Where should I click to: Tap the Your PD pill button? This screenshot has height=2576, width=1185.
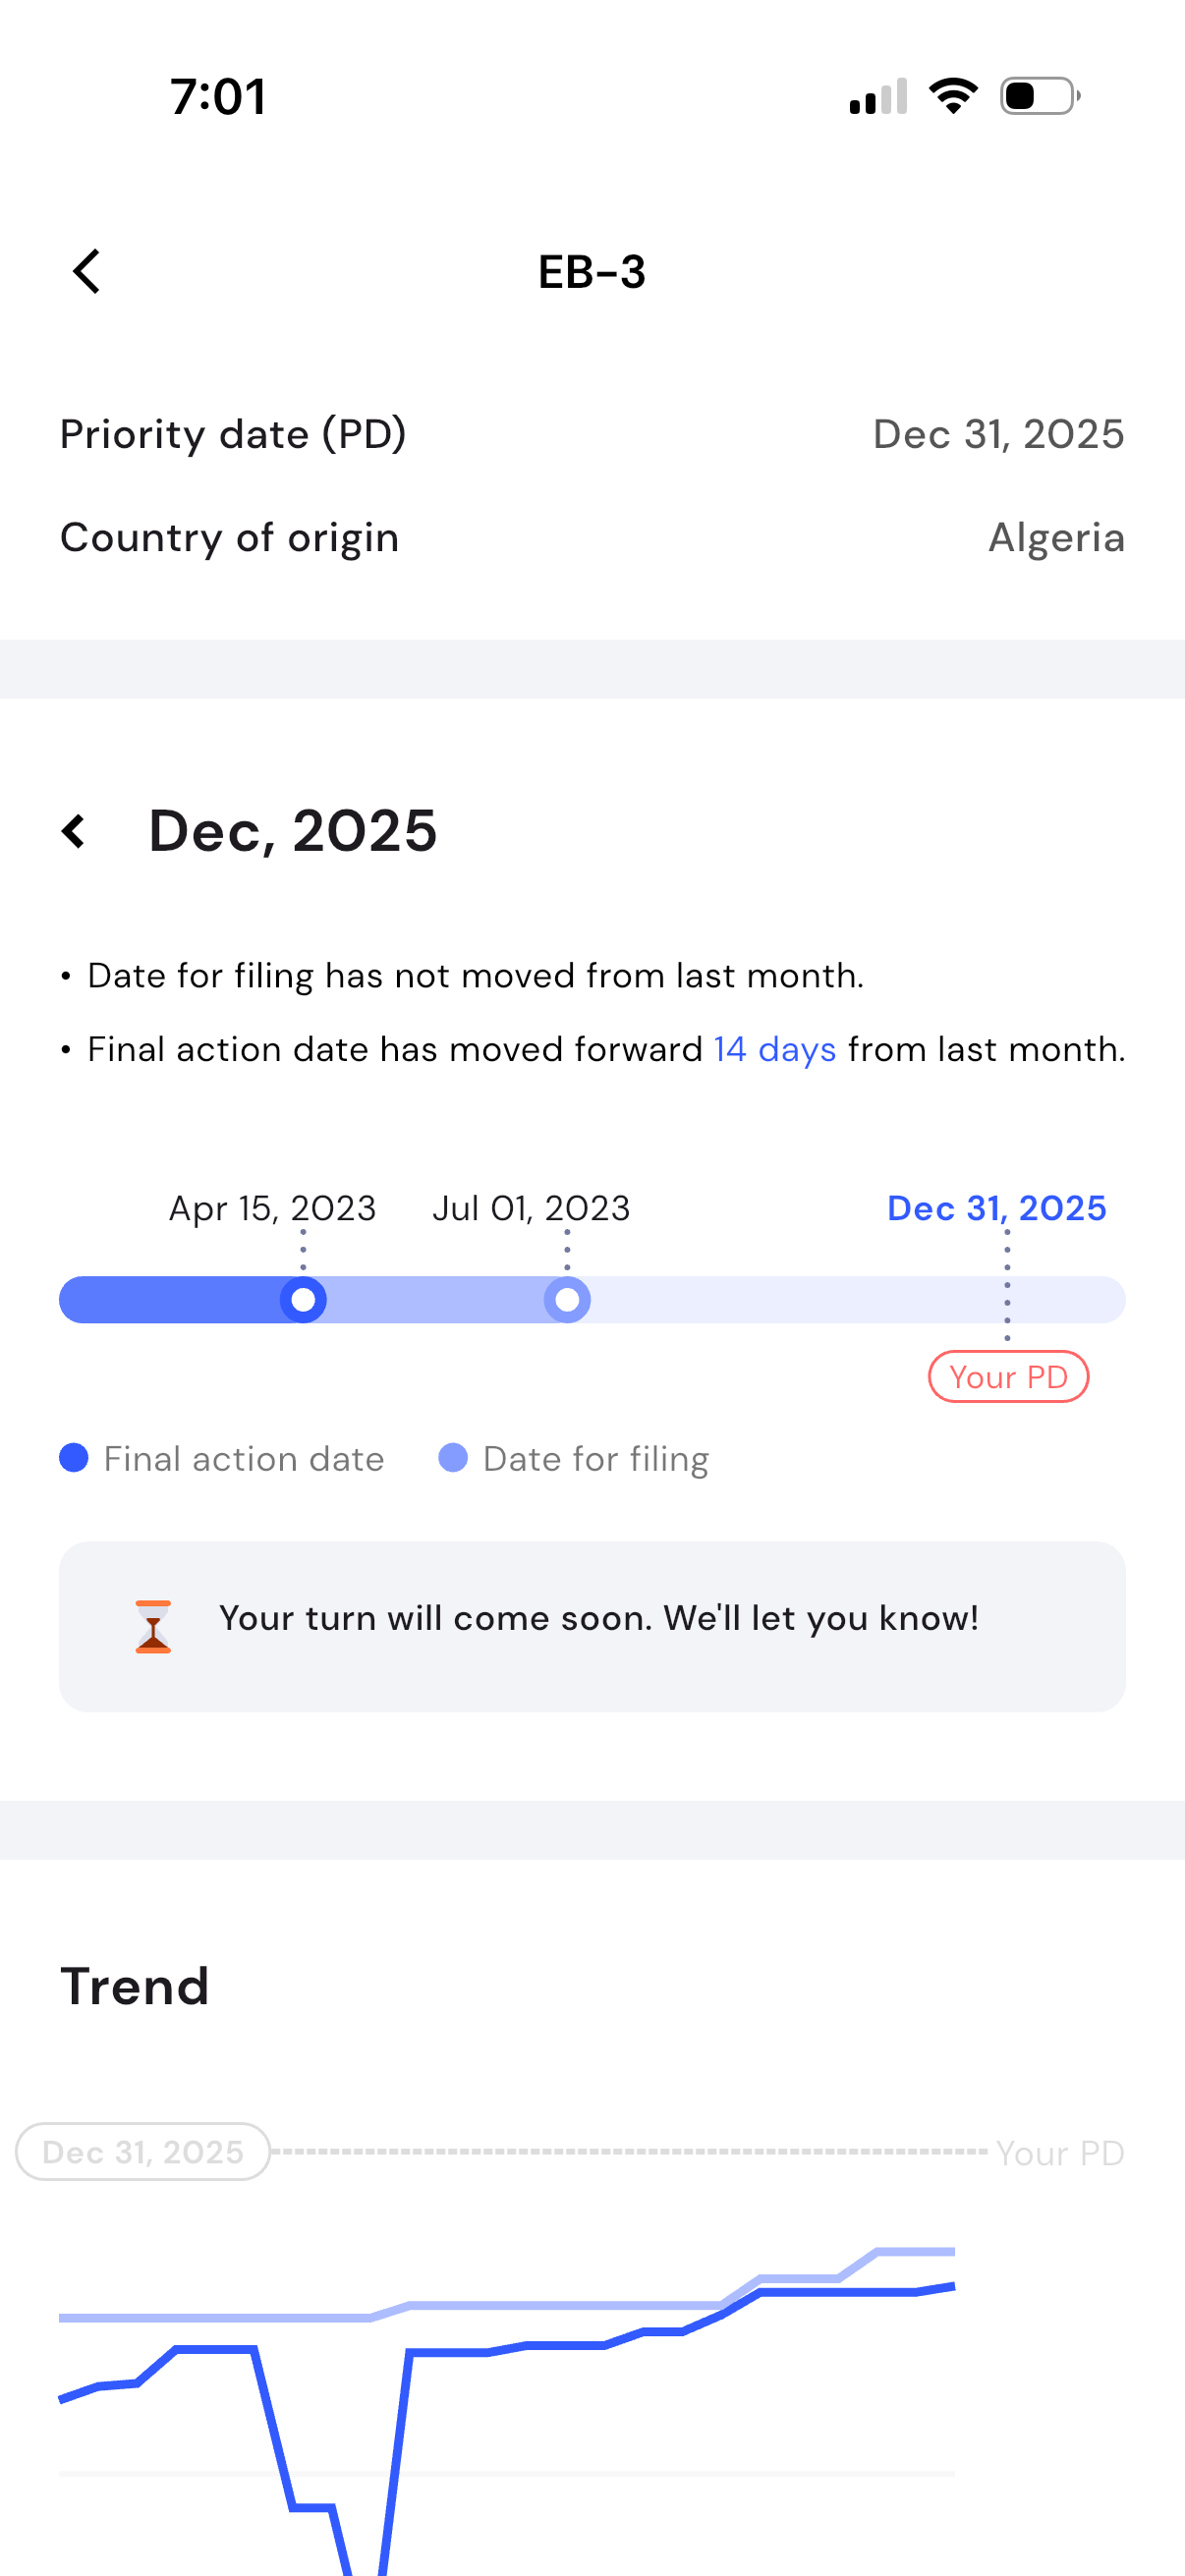tap(1007, 1376)
